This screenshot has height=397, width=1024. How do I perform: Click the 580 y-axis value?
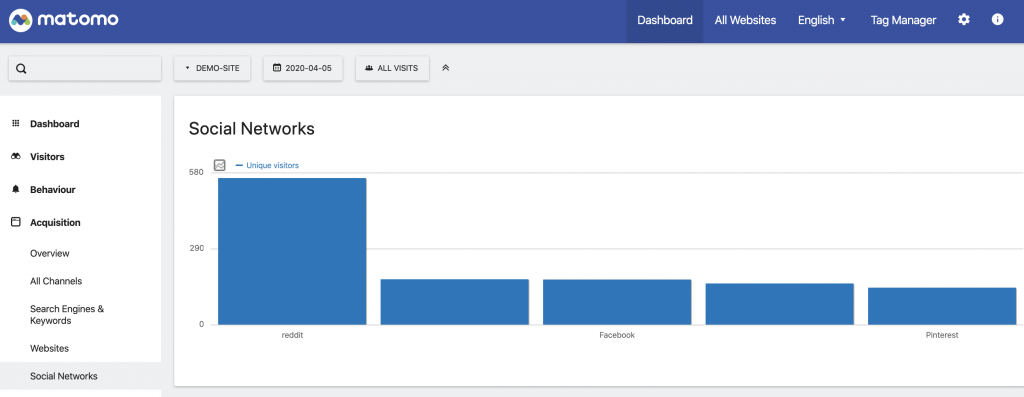click(196, 172)
